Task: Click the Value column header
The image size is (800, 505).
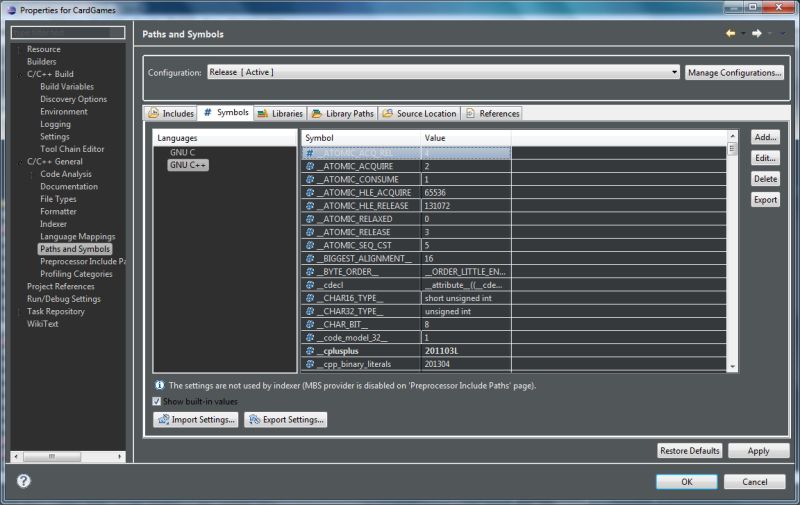Action: click(466, 138)
